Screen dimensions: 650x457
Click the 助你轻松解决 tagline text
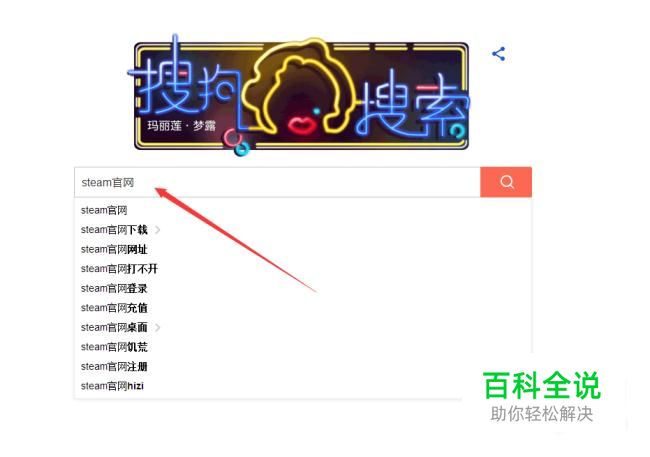pyautogui.click(x=541, y=414)
